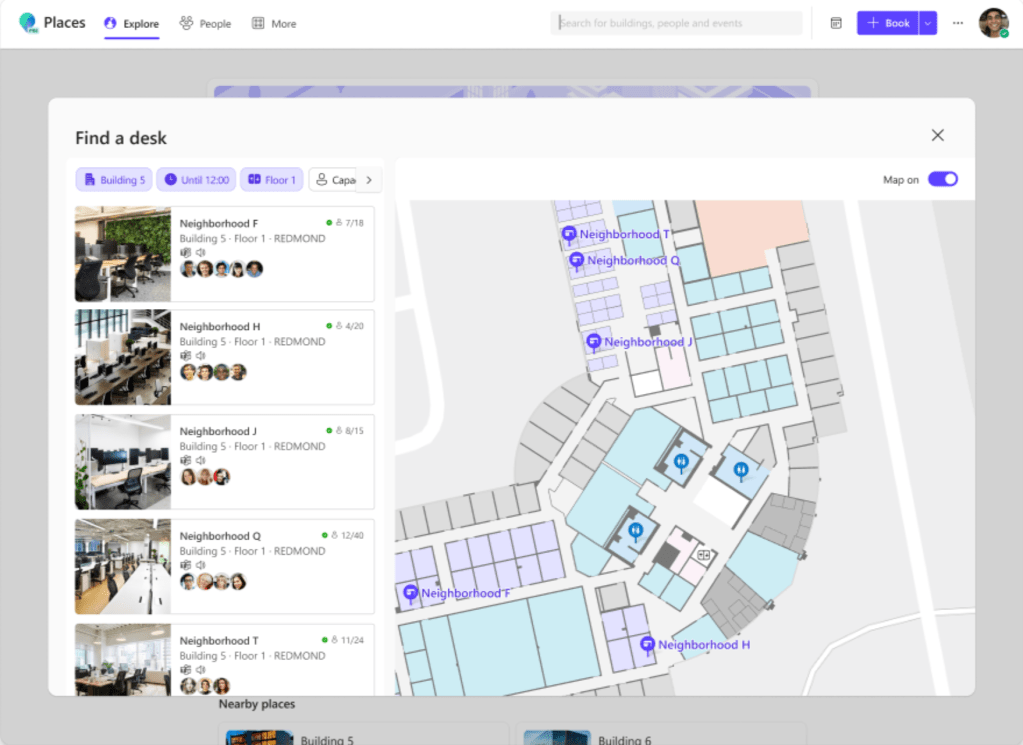Click the equipment icon under Neighborhood F
The width and height of the screenshot is (1023, 745).
pos(185,252)
